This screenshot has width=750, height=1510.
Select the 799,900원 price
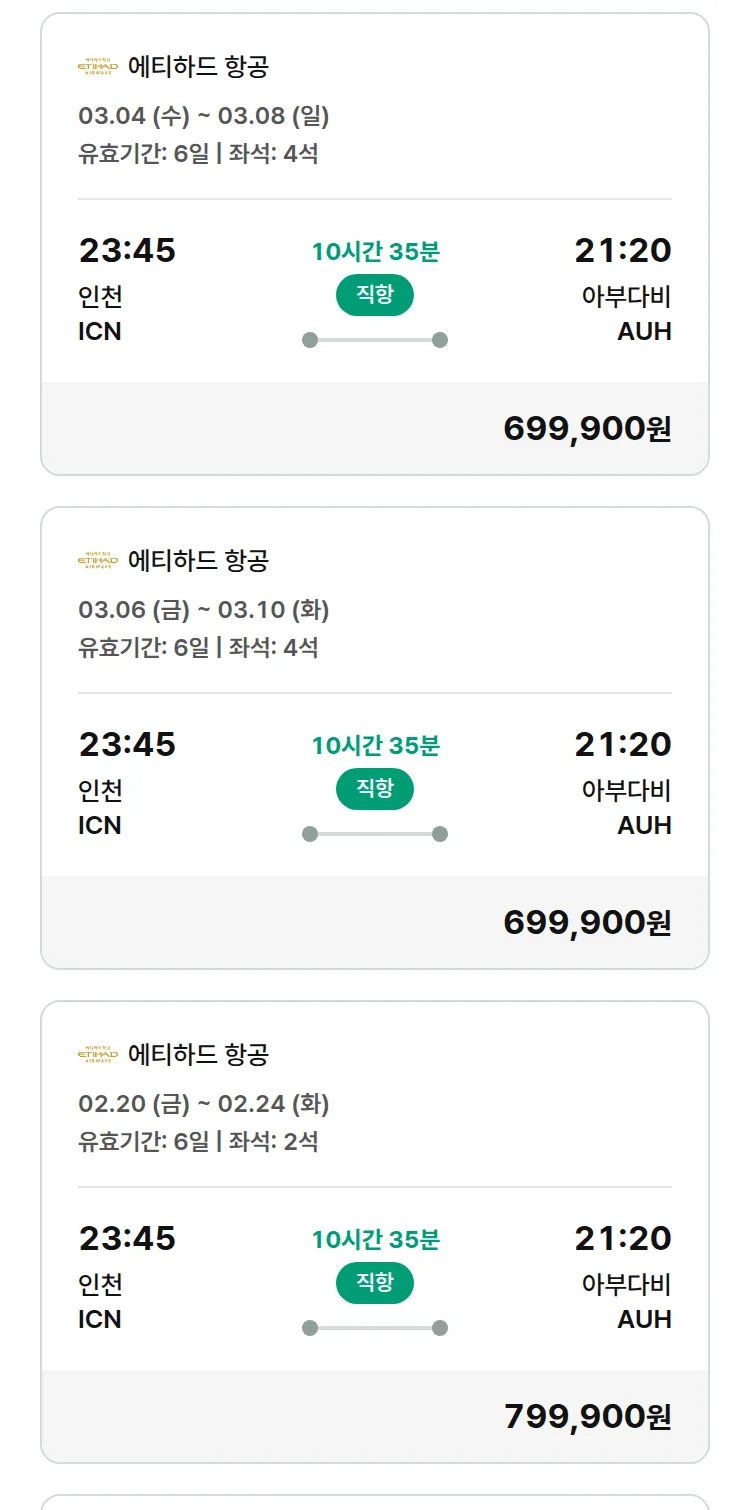pos(587,1416)
